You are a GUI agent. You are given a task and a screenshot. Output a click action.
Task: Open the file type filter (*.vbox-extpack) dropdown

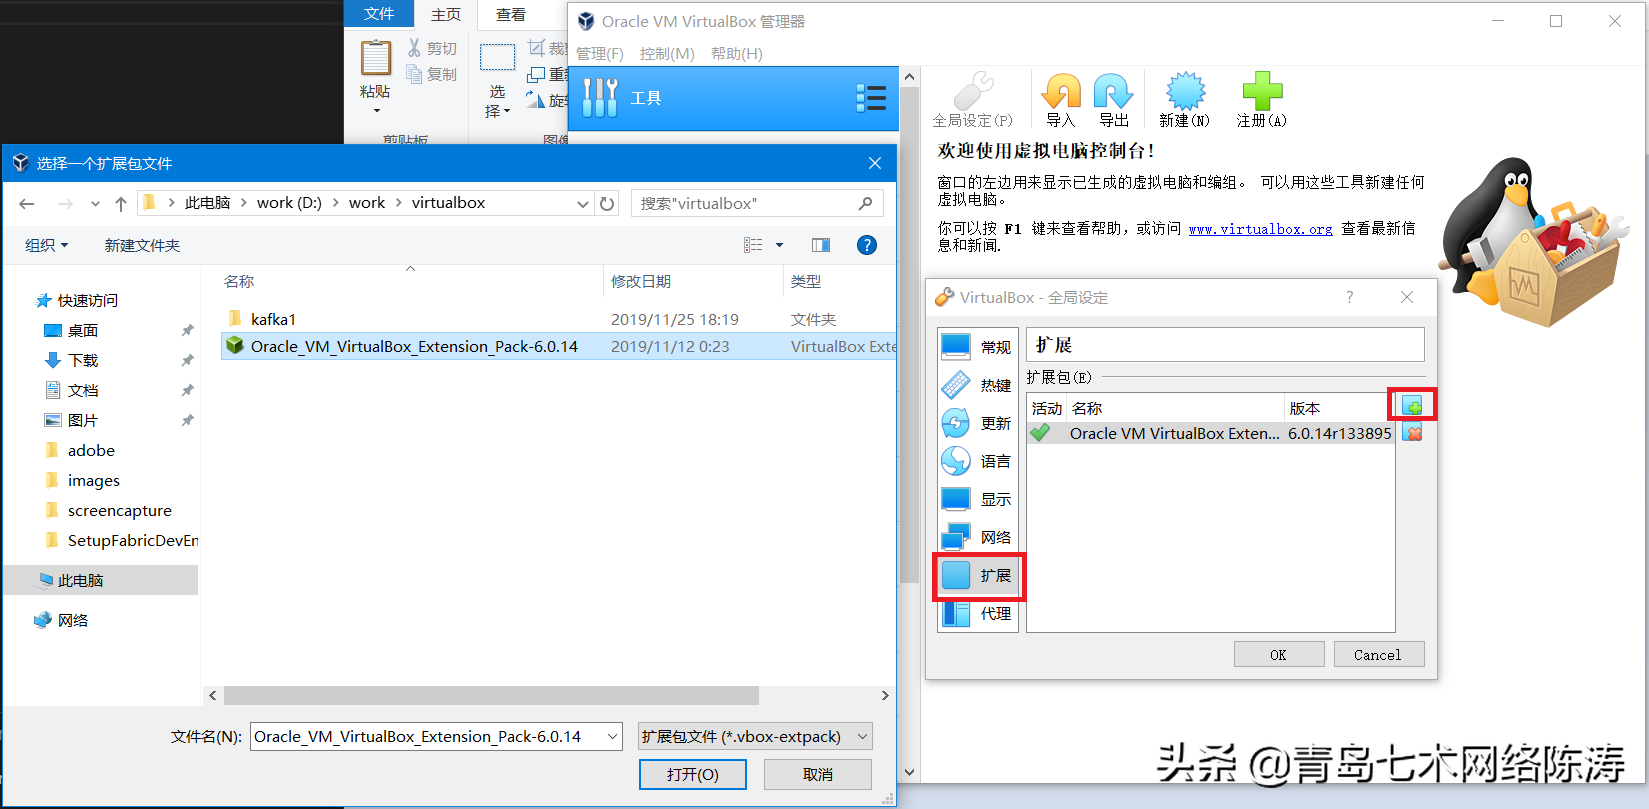point(755,737)
